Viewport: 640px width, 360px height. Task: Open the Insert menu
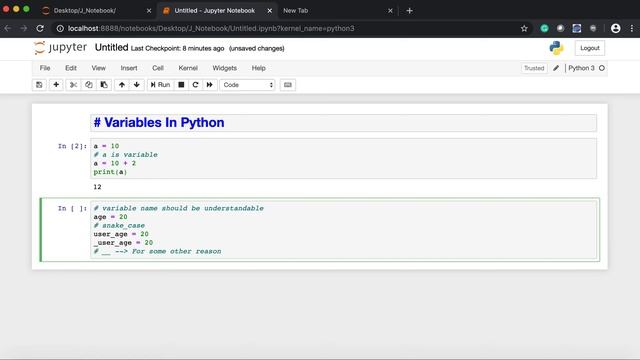tap(129, 68)
